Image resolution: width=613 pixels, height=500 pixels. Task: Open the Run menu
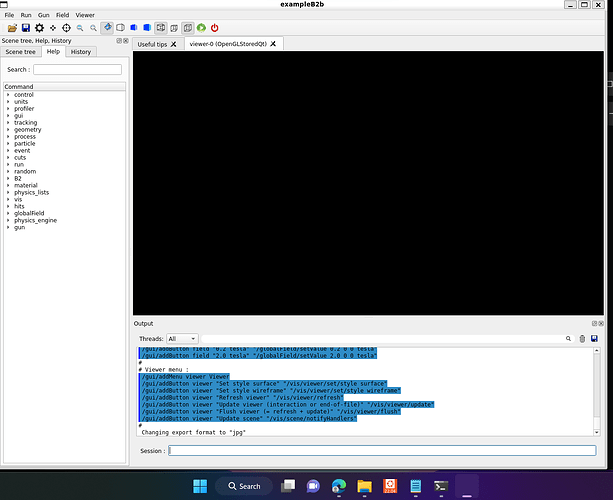click(26, 15)
